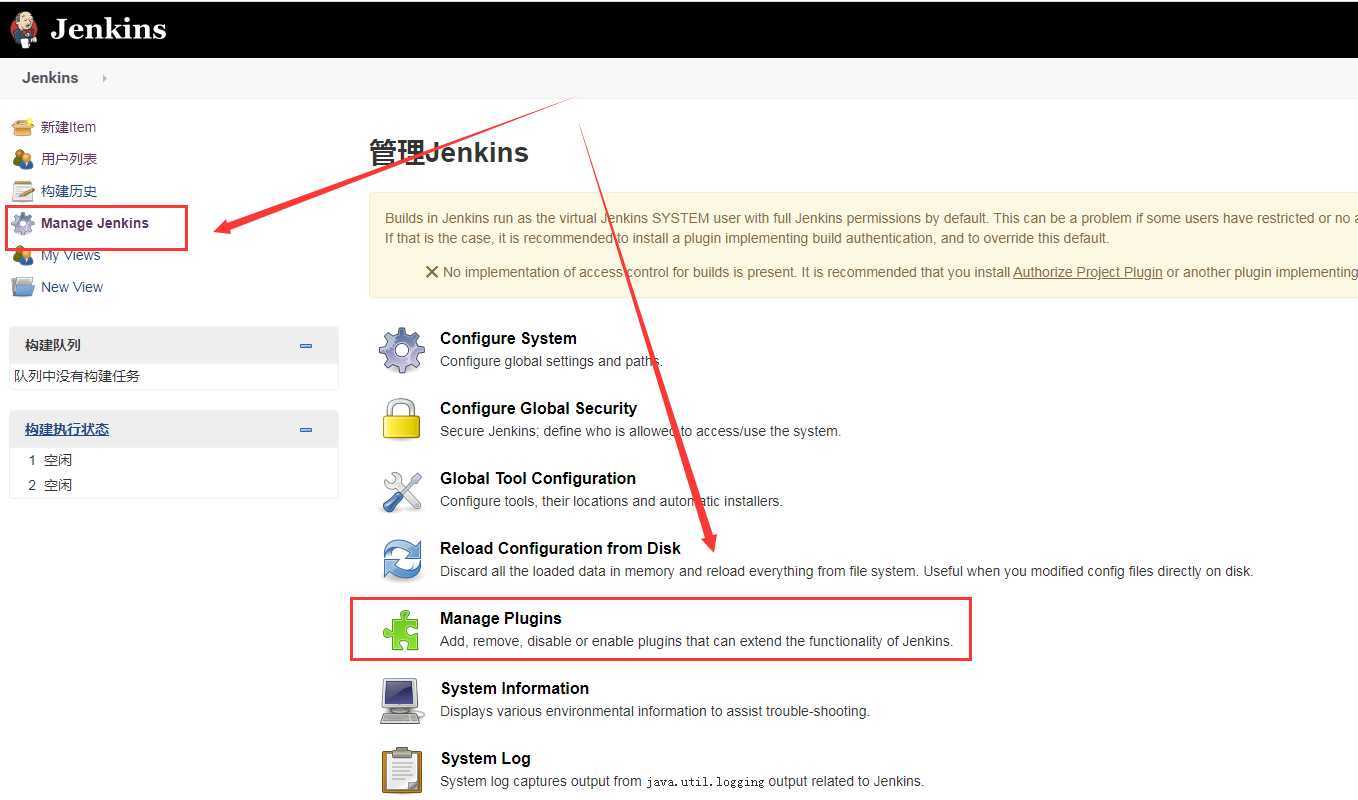Open System Log
1358x800 pixels.
486,758
